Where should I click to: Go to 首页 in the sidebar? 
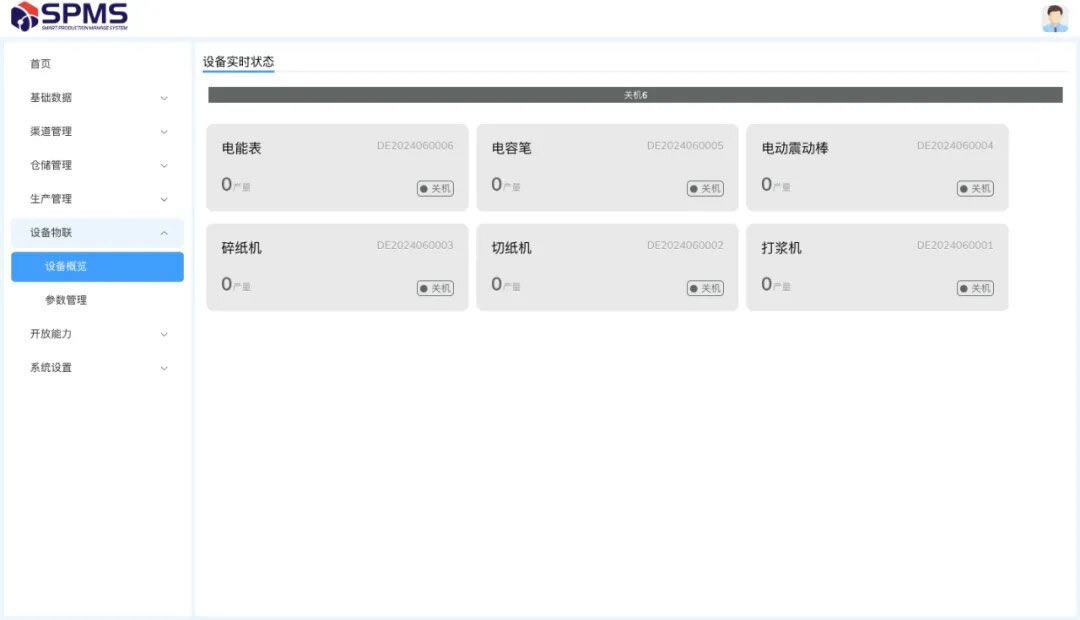coord(40,64)
